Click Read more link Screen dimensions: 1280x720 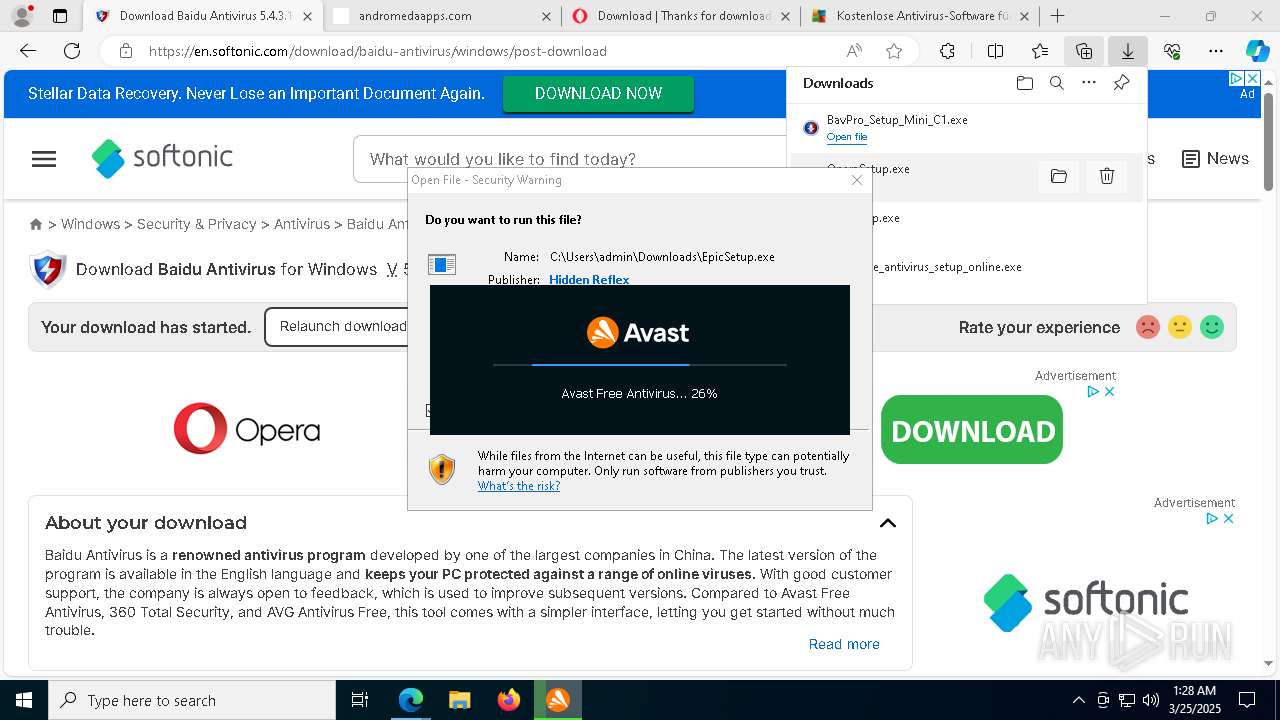(844, 644)
